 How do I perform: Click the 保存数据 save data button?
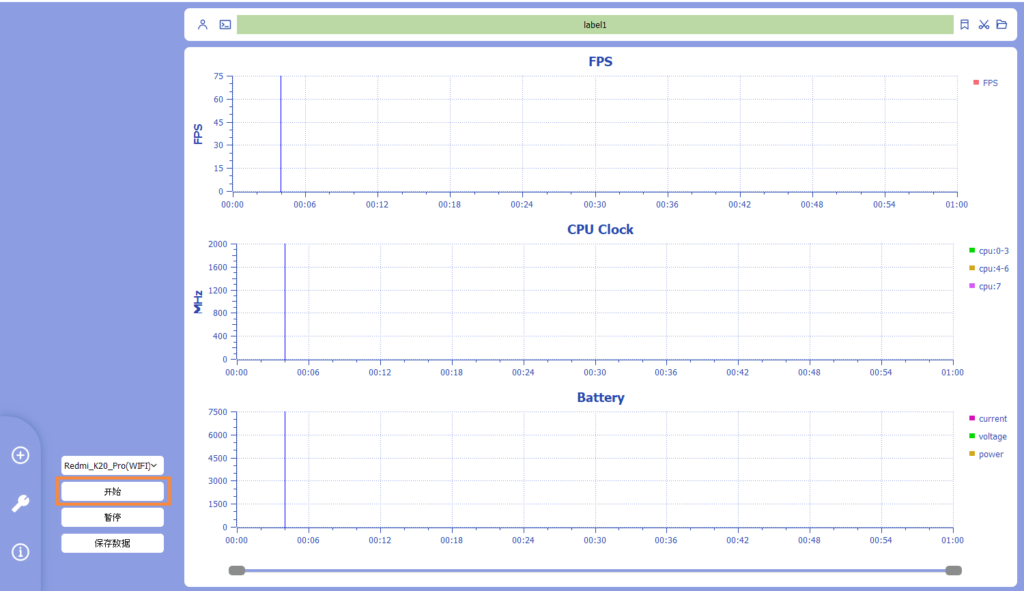coord(112,543)
